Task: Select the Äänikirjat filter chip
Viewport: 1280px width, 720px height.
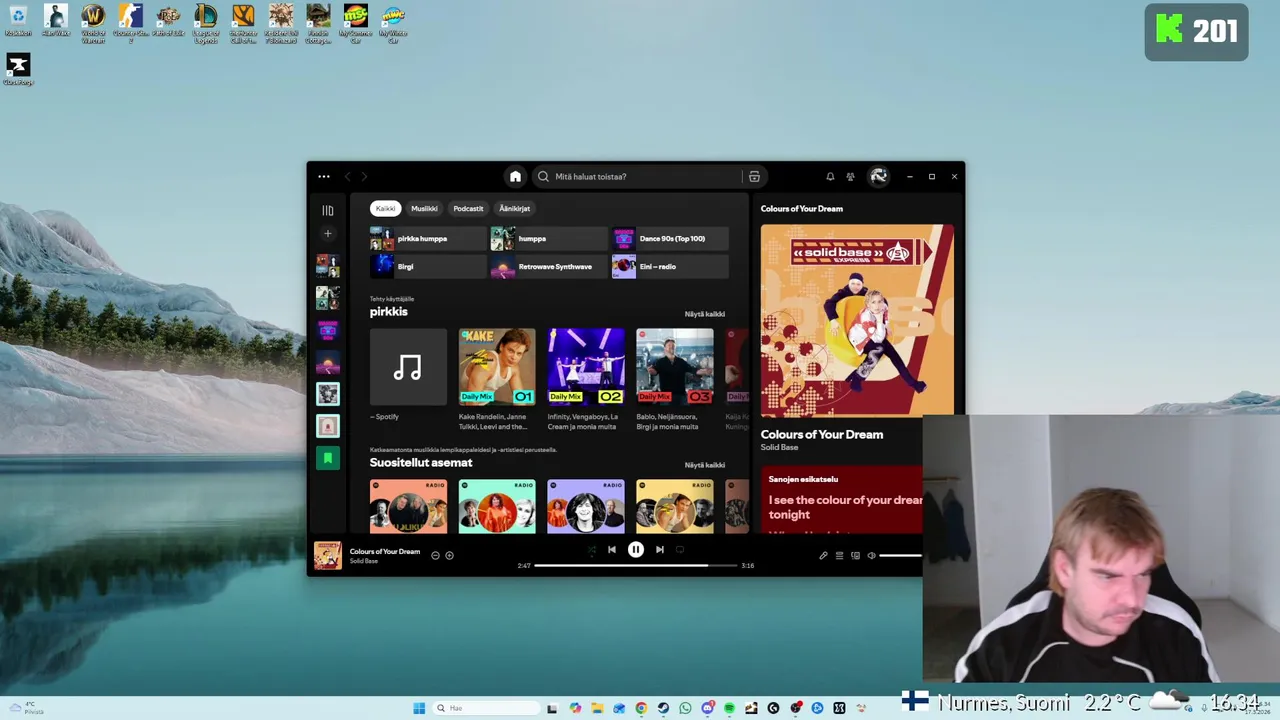Action: coord(515,209)
